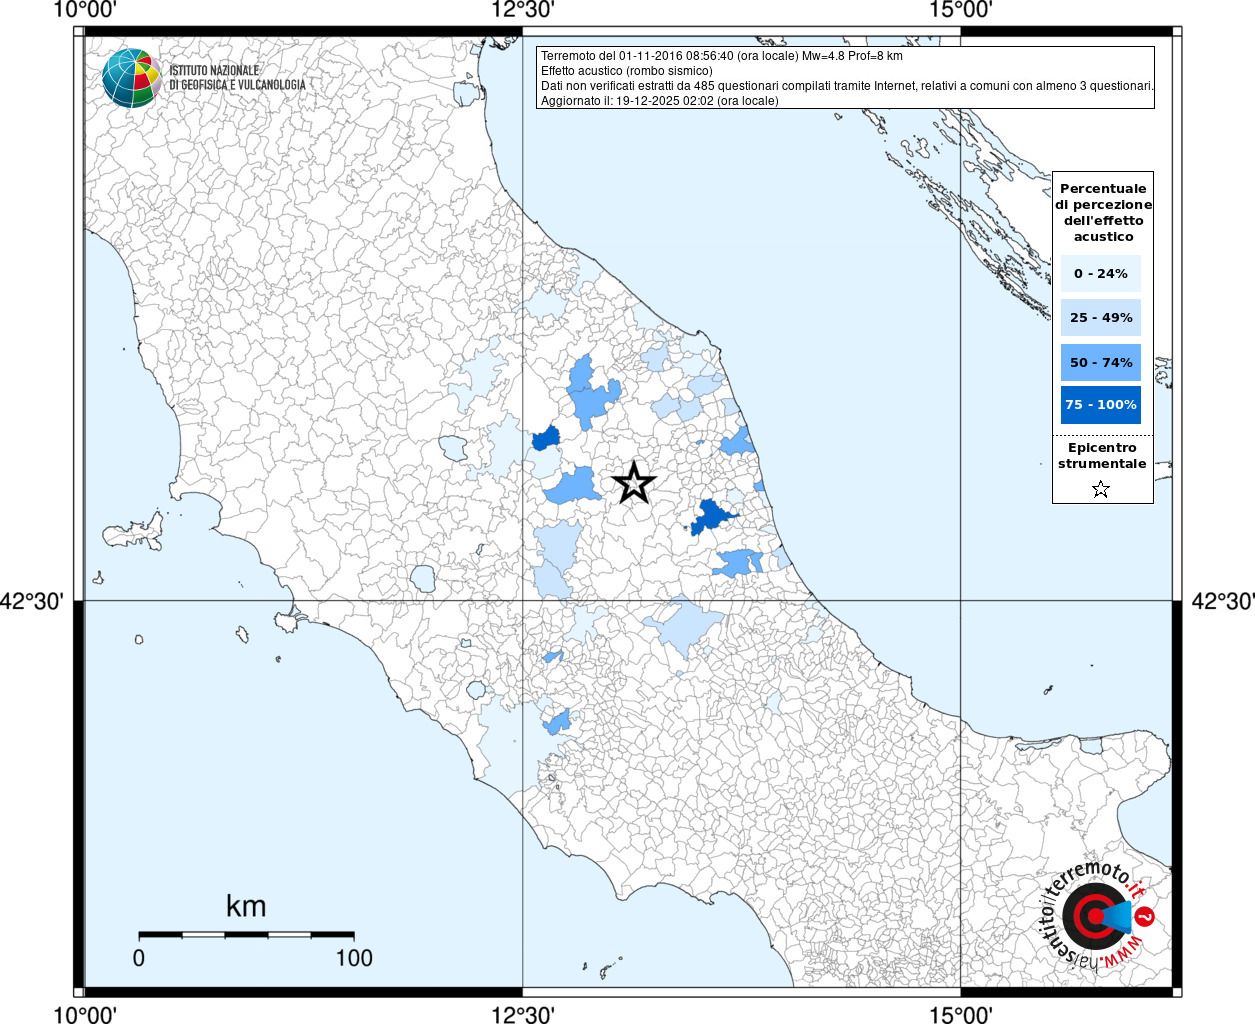Click the dark blue municipality east of epicenter
This screenshot has width=1255, height=1024.
tap(711, 517)
